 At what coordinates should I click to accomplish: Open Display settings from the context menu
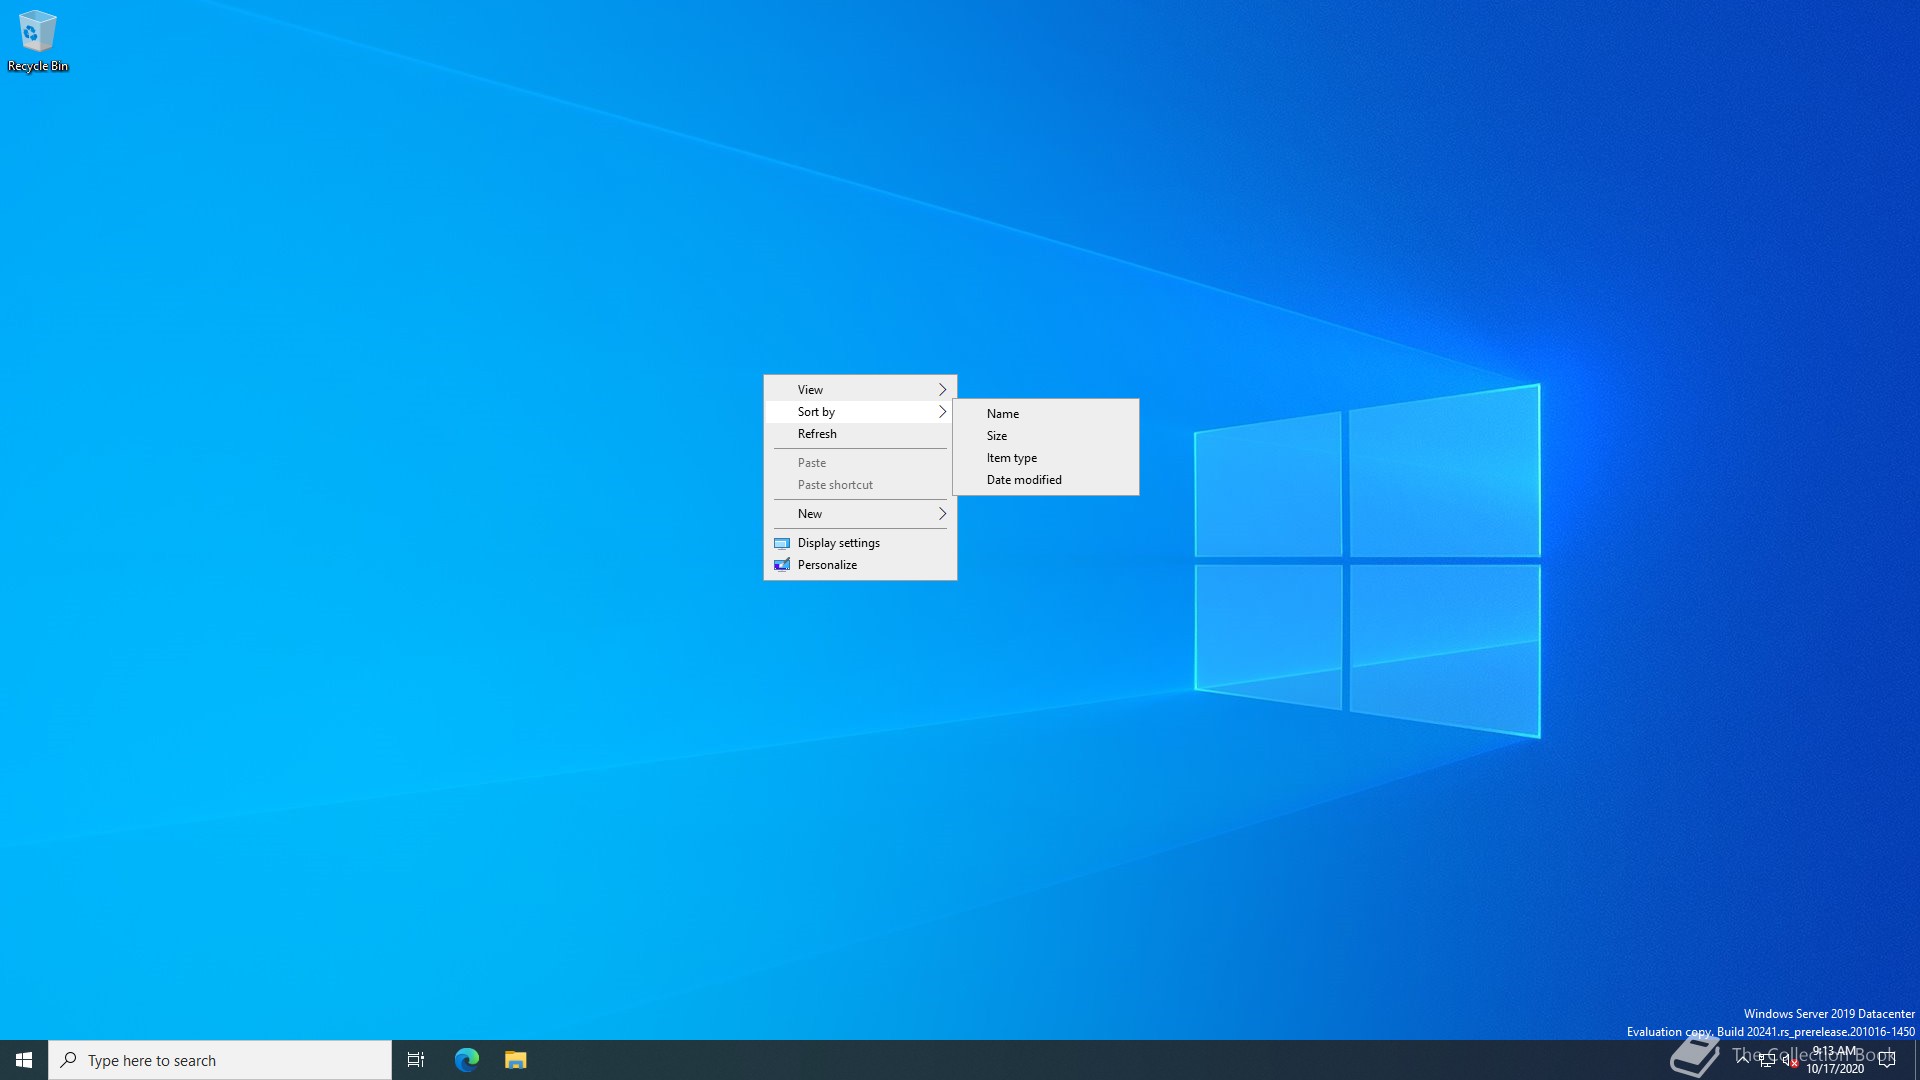point(839,543)
